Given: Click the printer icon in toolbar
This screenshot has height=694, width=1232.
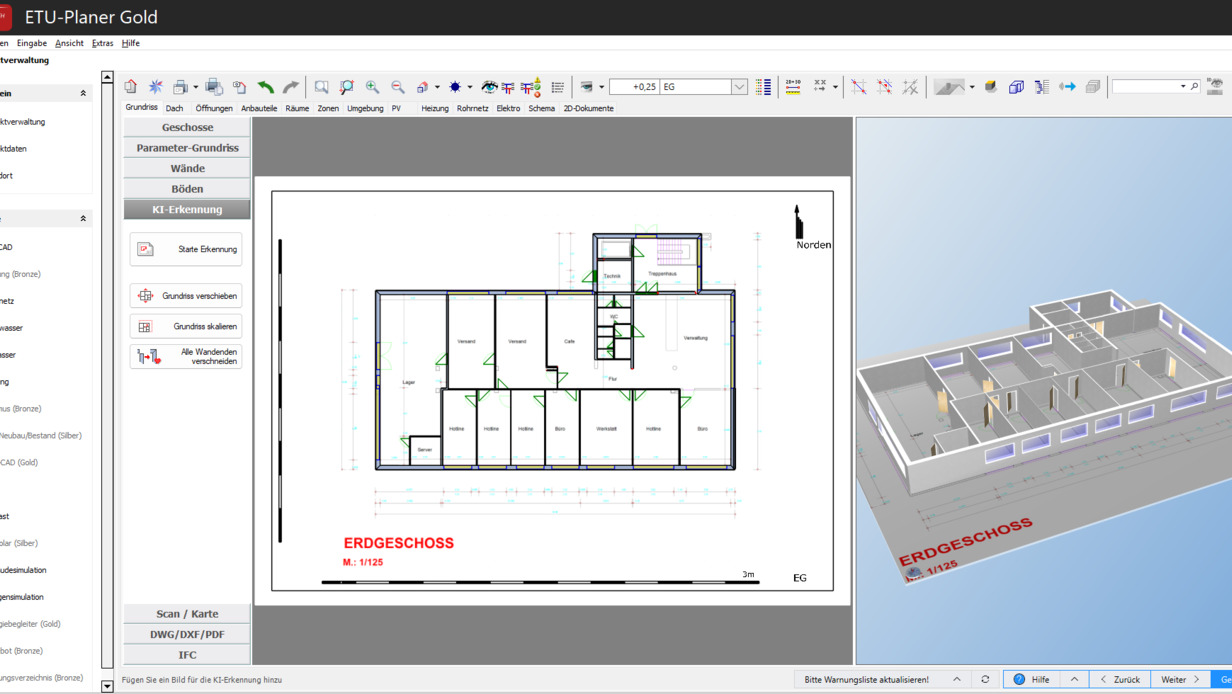Looking at the screenshot, I should click(180, 87).
